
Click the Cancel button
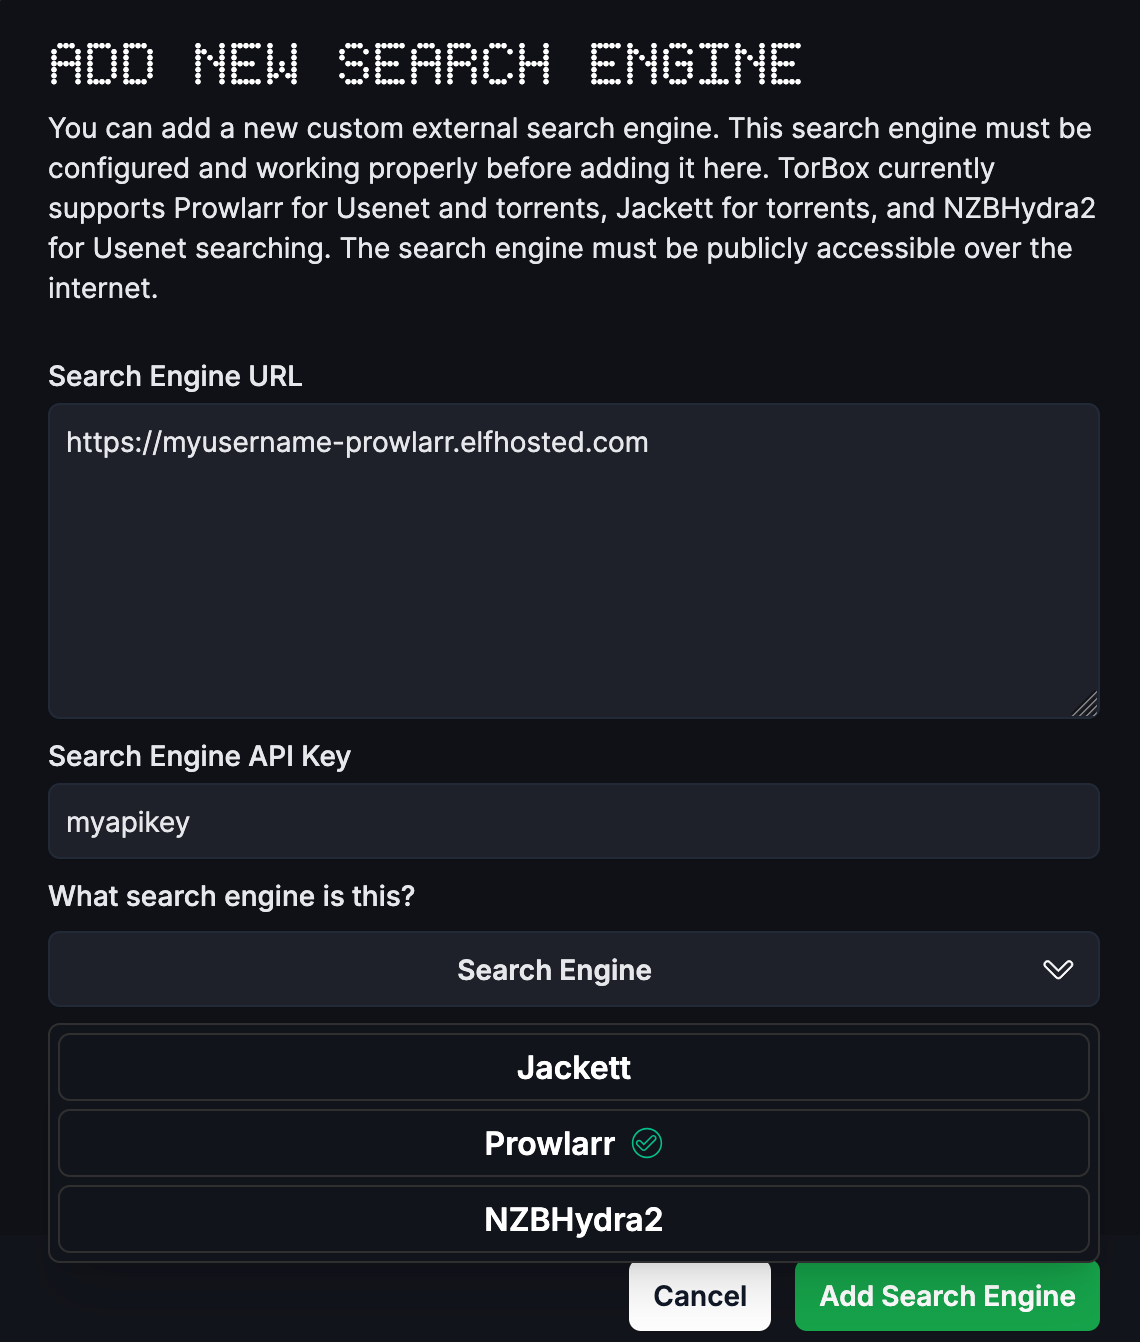click(x=700, y=1296)
